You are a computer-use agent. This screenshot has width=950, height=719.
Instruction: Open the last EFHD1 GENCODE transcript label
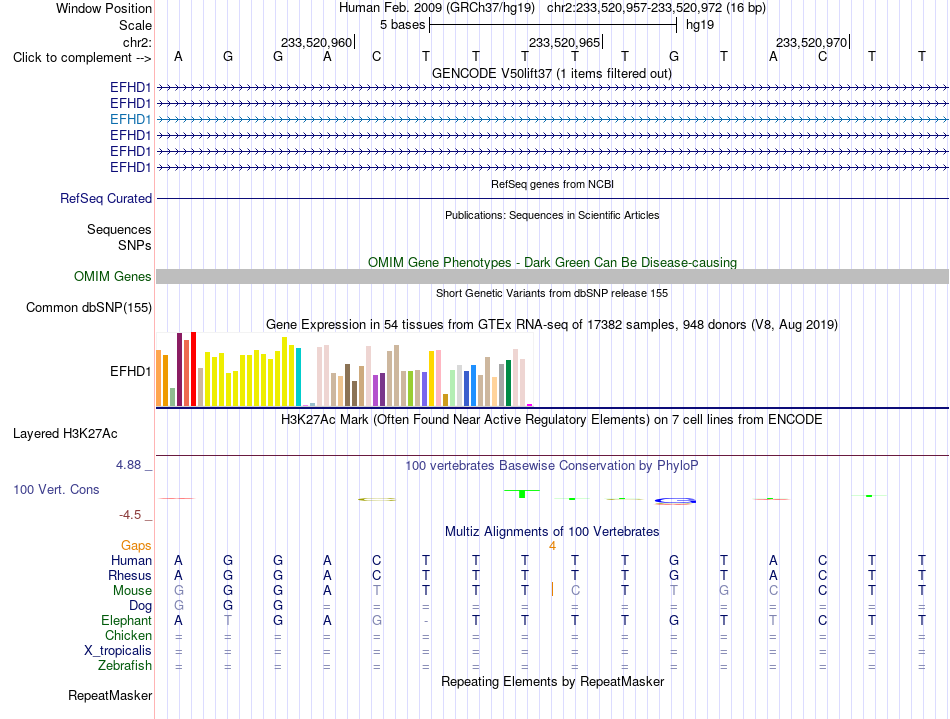[x=130, y=167]
